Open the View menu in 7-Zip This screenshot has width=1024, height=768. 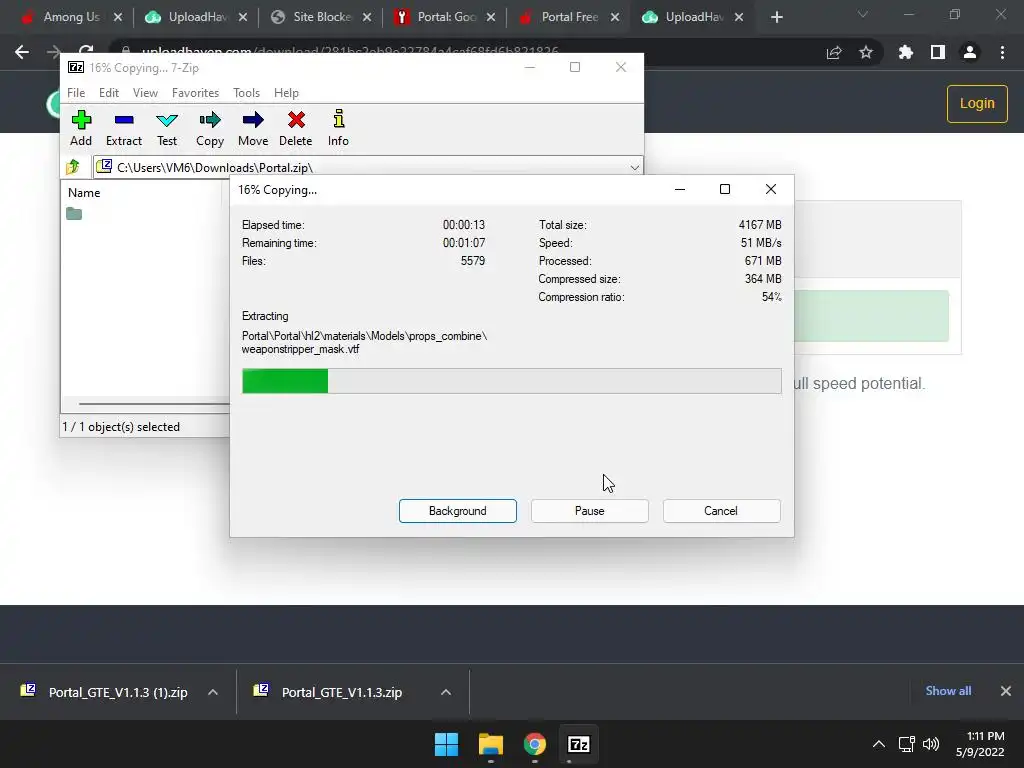(145, 93)
